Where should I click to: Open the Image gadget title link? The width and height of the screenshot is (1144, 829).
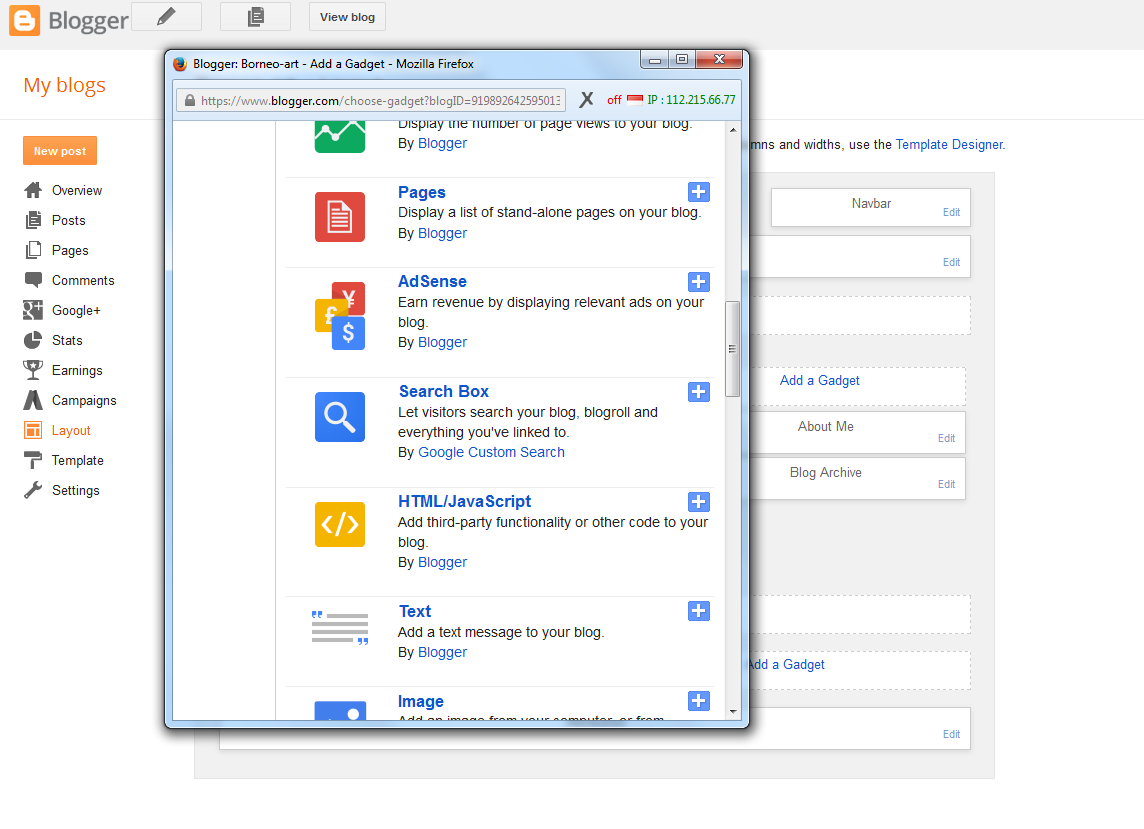click(420, 702)
